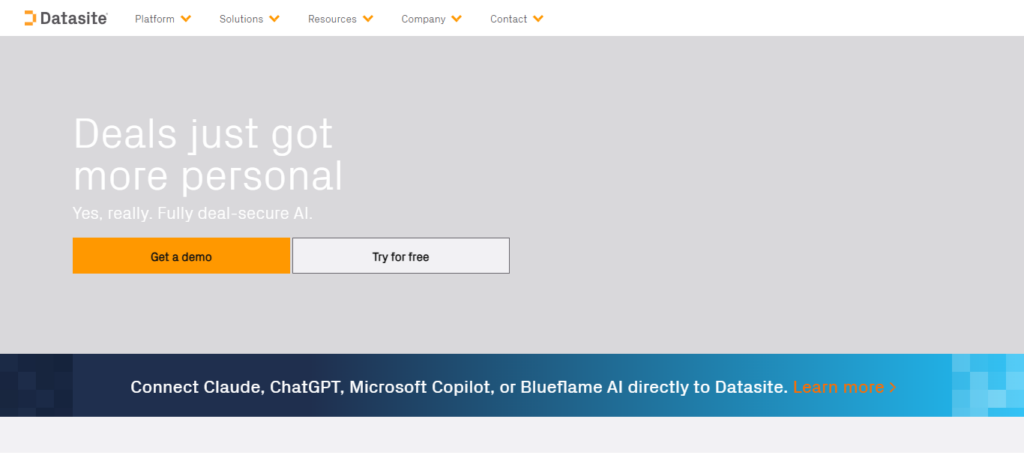The width and height of the screenshot is (1024, 455).
Task: Click the Connect Claude, ChatGPT banner text
Action: [459, 387]
